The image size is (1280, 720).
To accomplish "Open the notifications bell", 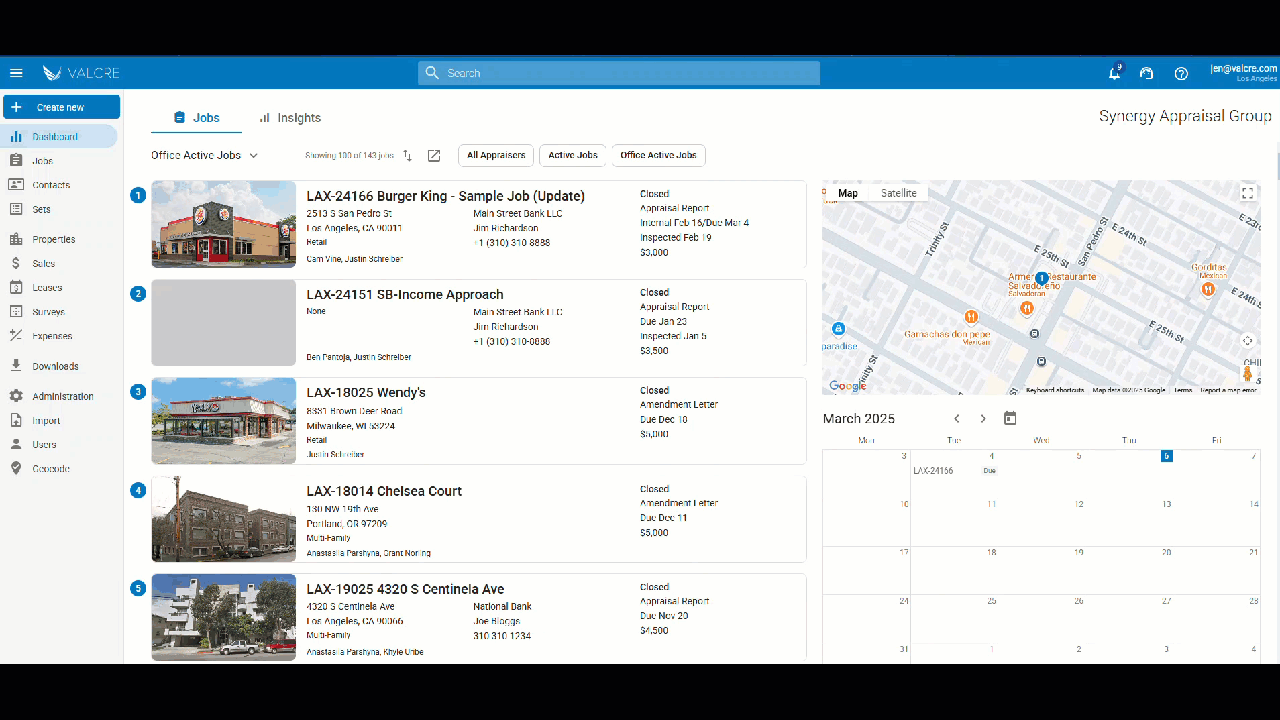I will 1115,73.
